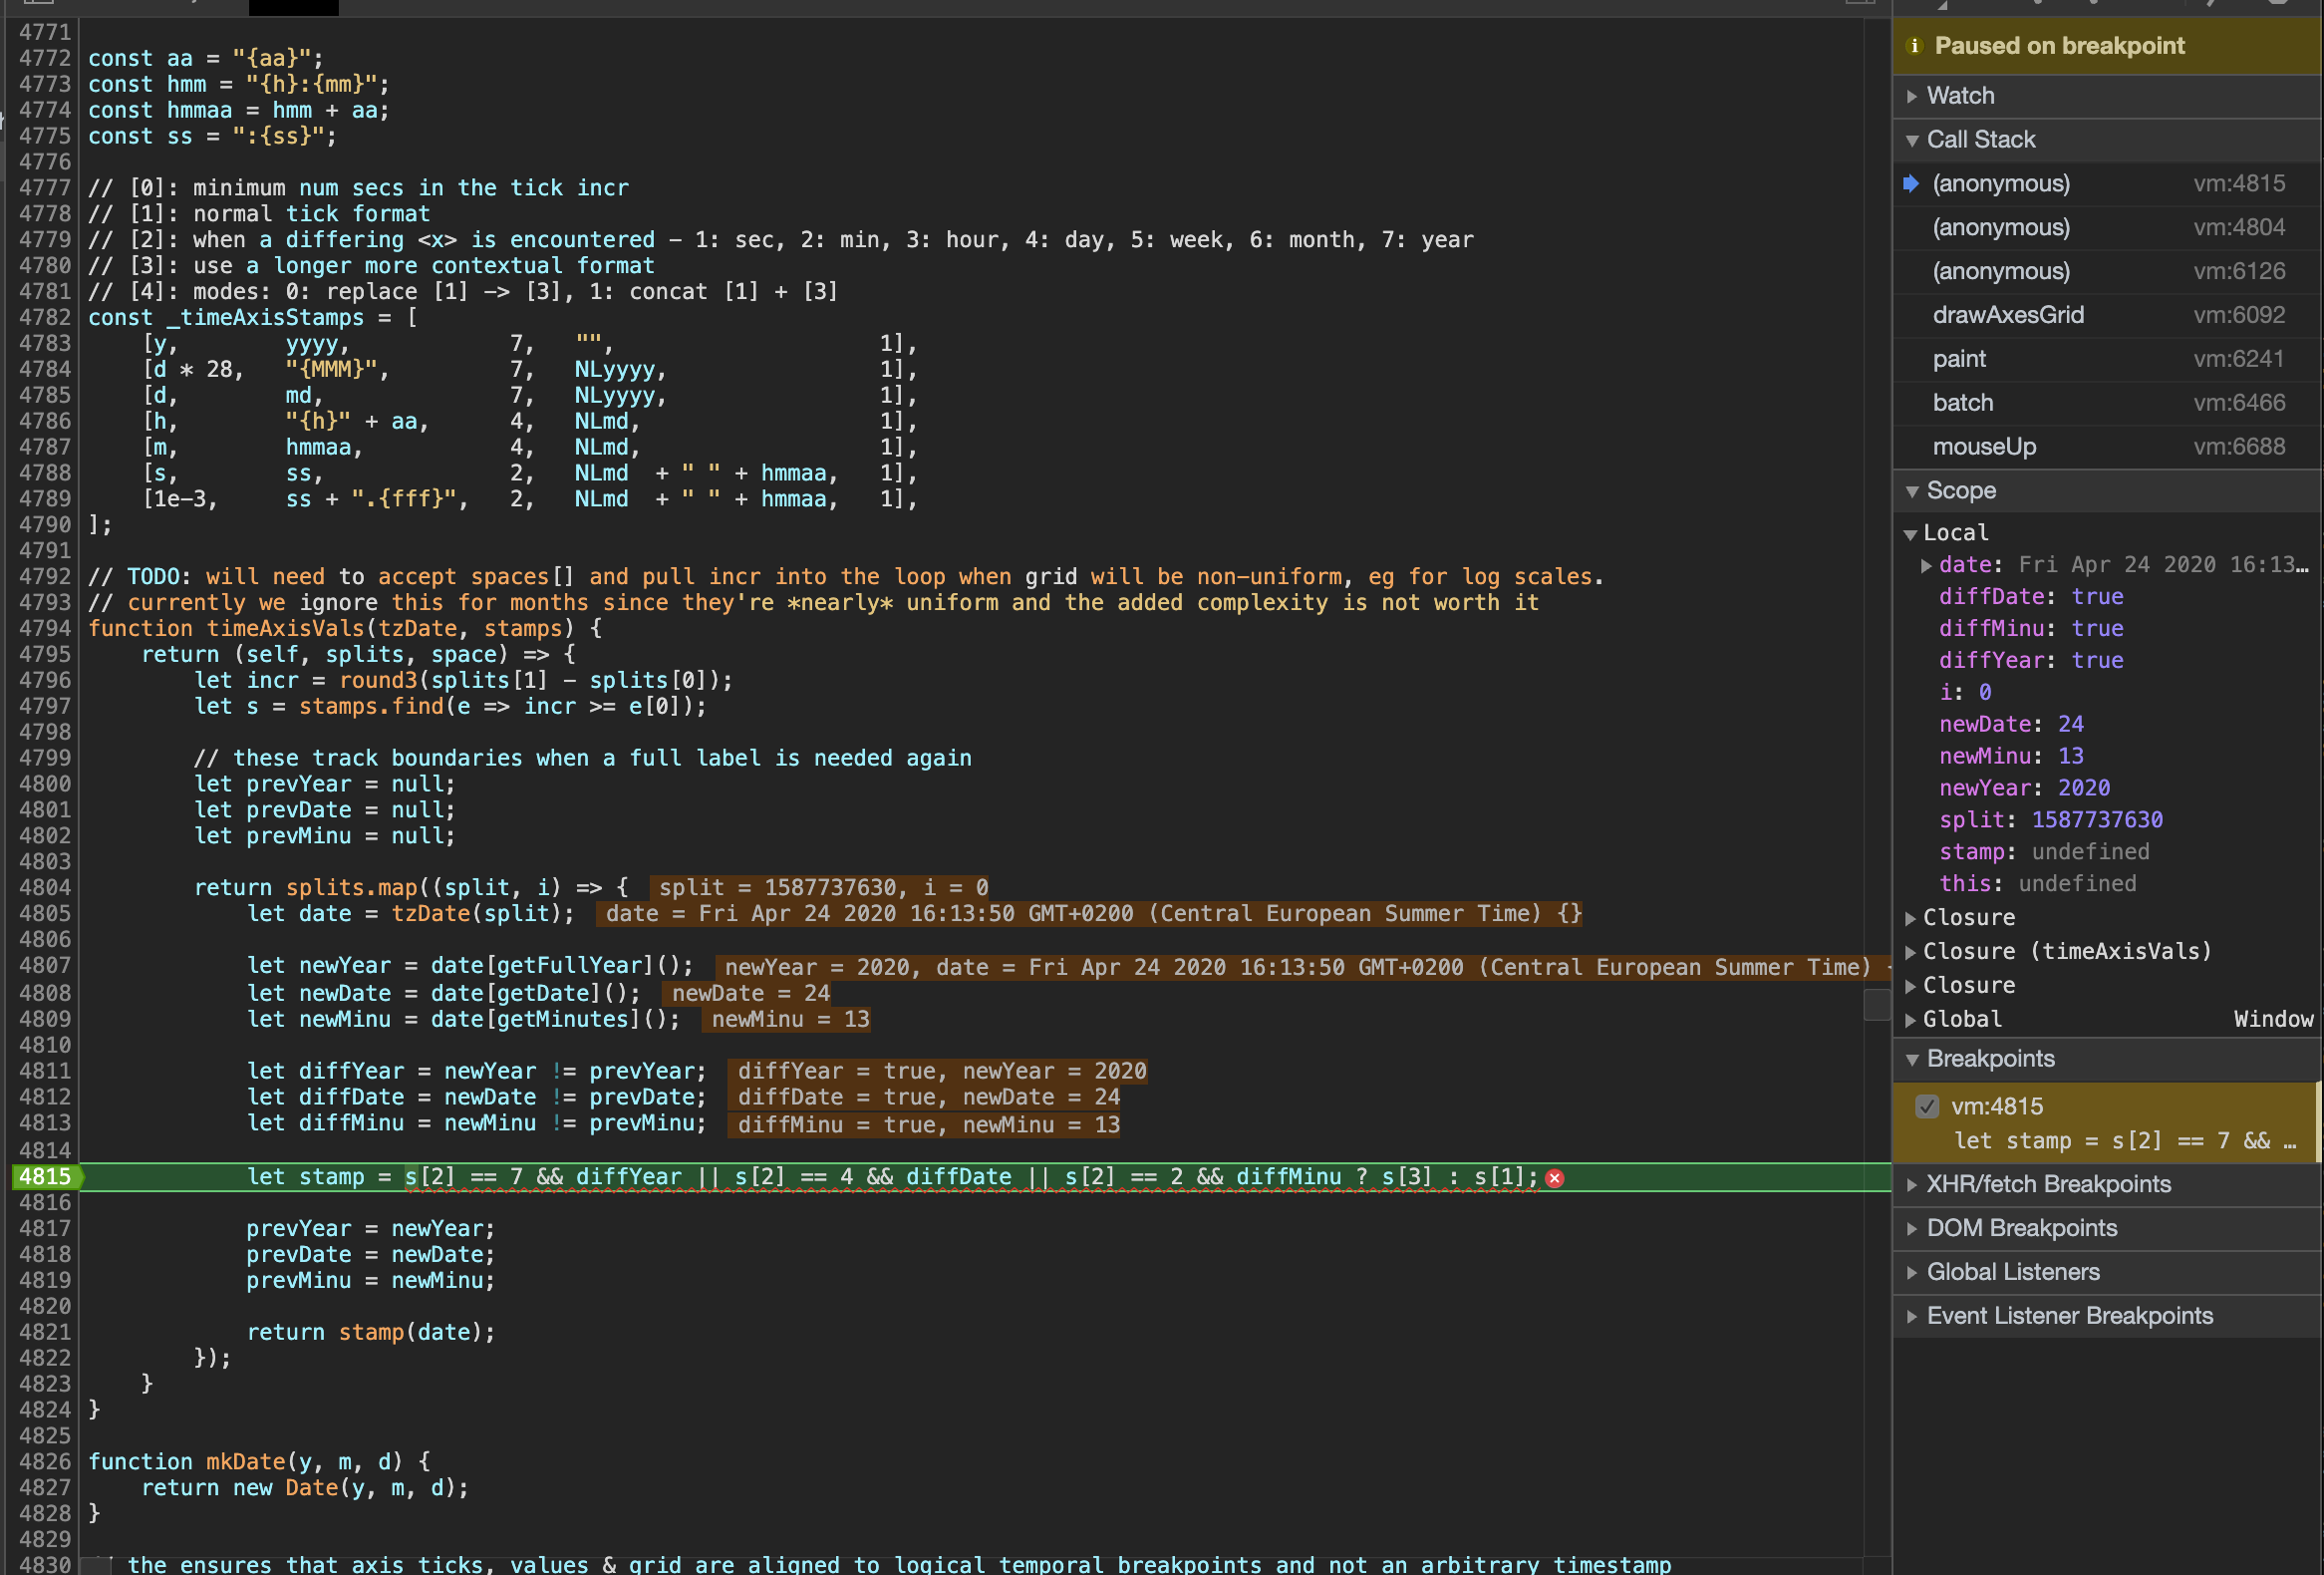The width and height of the screenshot is (2324, 1575).
Task: Collapse the Breakpoints section
Action: (x=1912, y=1059)
